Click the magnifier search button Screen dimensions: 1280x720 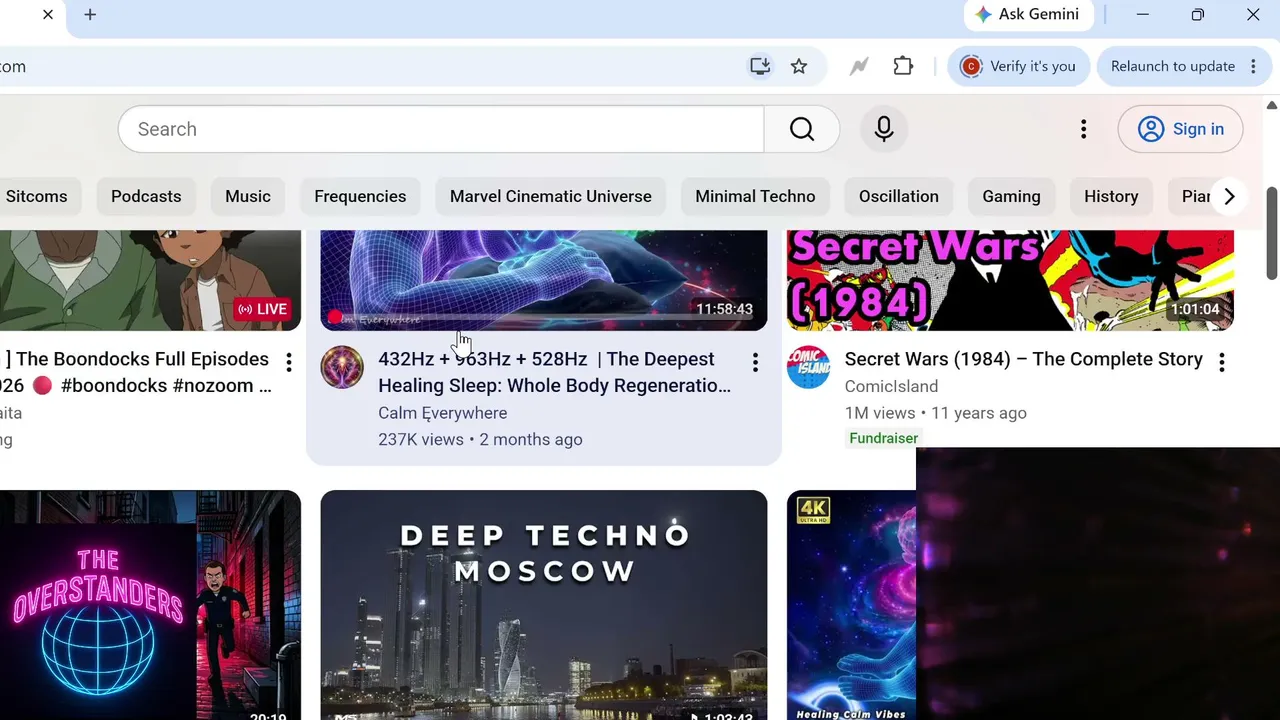click(802, 129)
